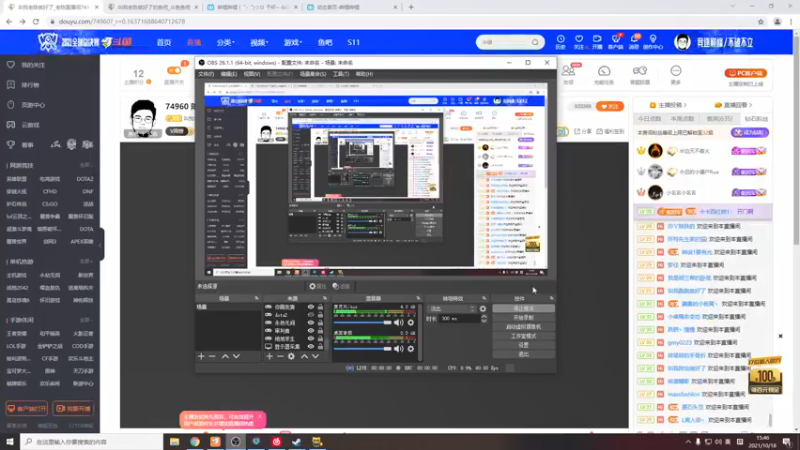Toggle lock on display capture source
This screenshot has height=450, width=800.
click(320, 346)
